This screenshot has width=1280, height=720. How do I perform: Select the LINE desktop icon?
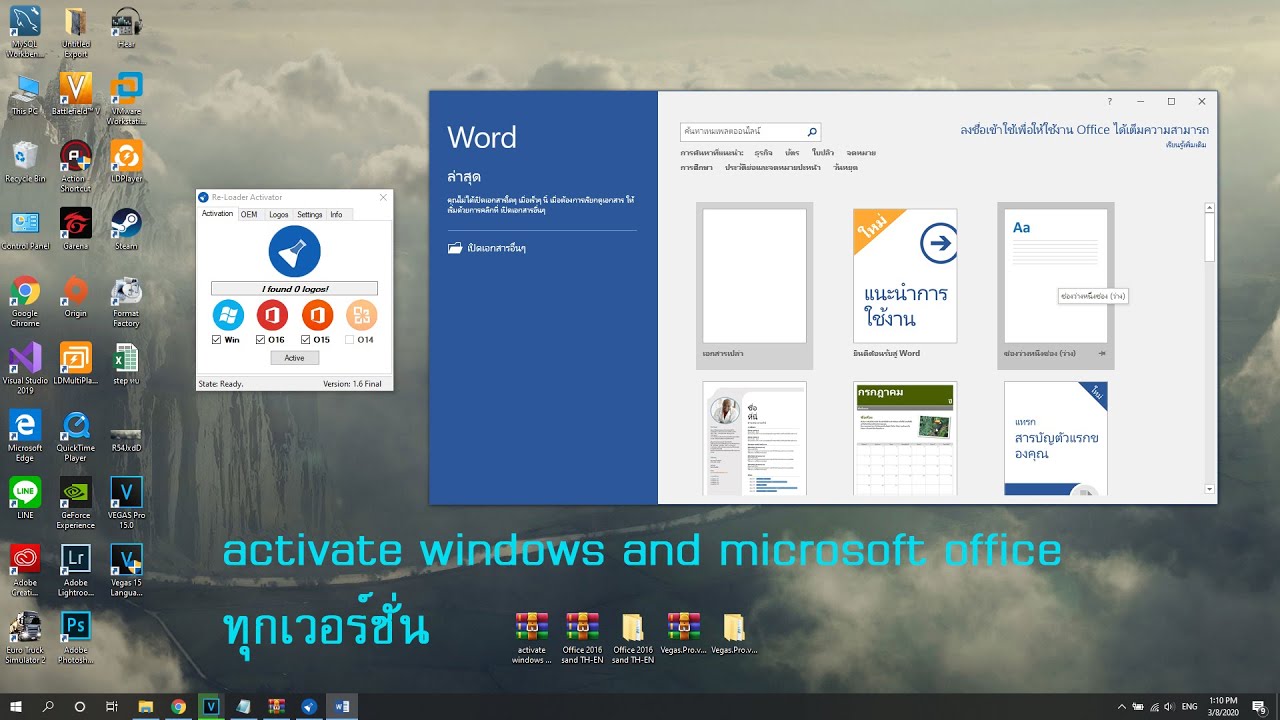pyautogui.click(x=25, y=498)
